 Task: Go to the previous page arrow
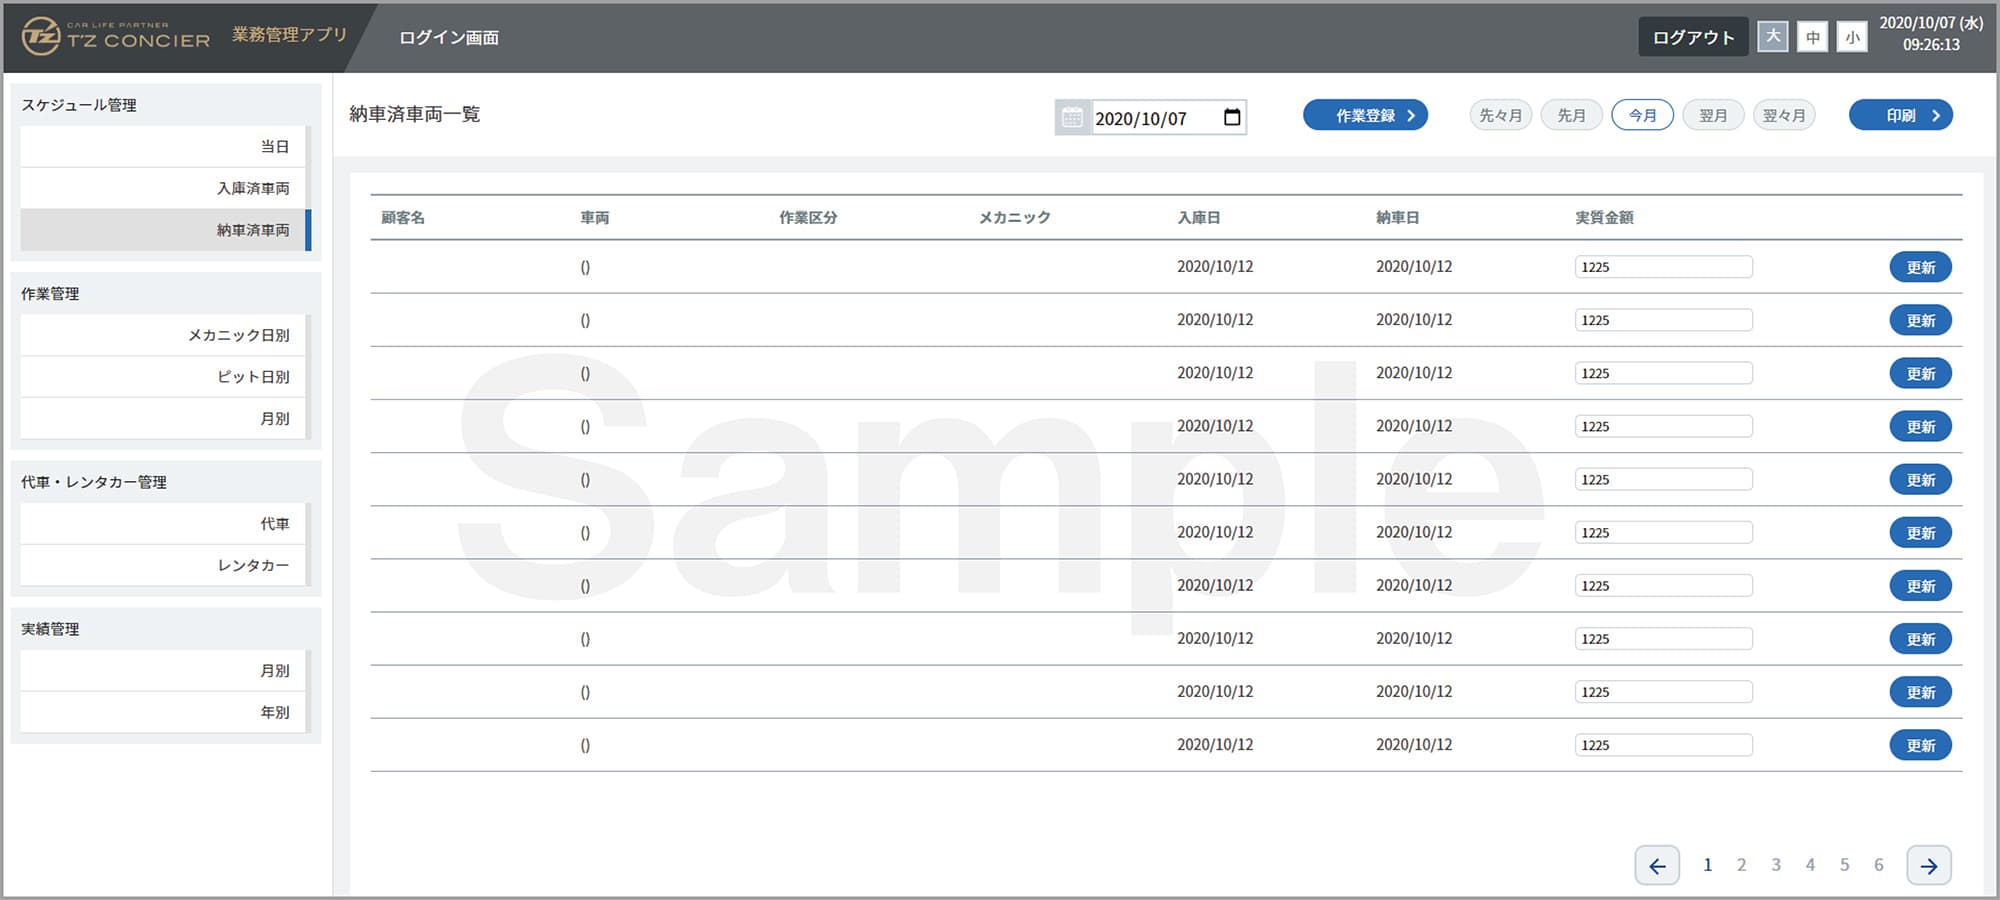1657,865
